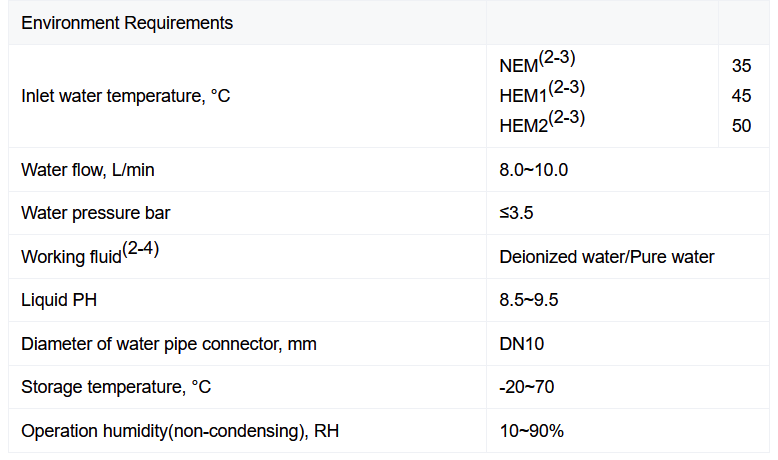
Task: Click the ≤3.5 pressure value
Action: [516, 213]
